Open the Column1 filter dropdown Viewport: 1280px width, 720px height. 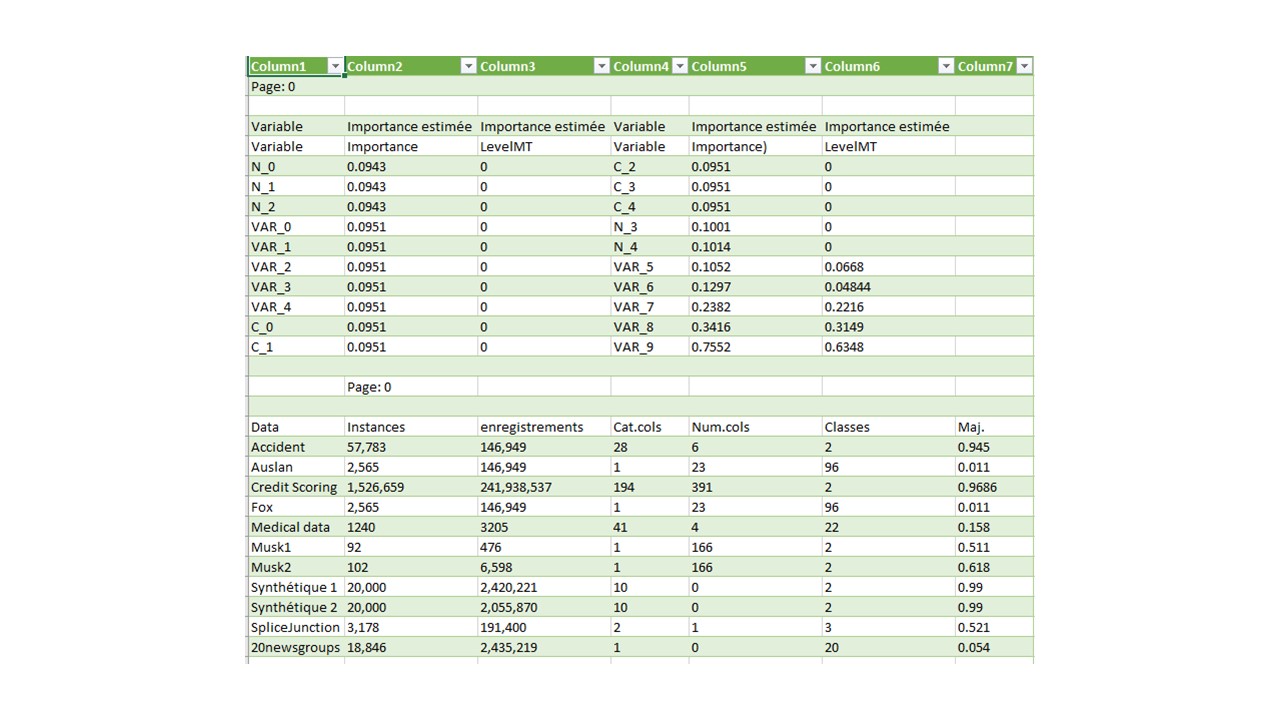click(335, 67)
